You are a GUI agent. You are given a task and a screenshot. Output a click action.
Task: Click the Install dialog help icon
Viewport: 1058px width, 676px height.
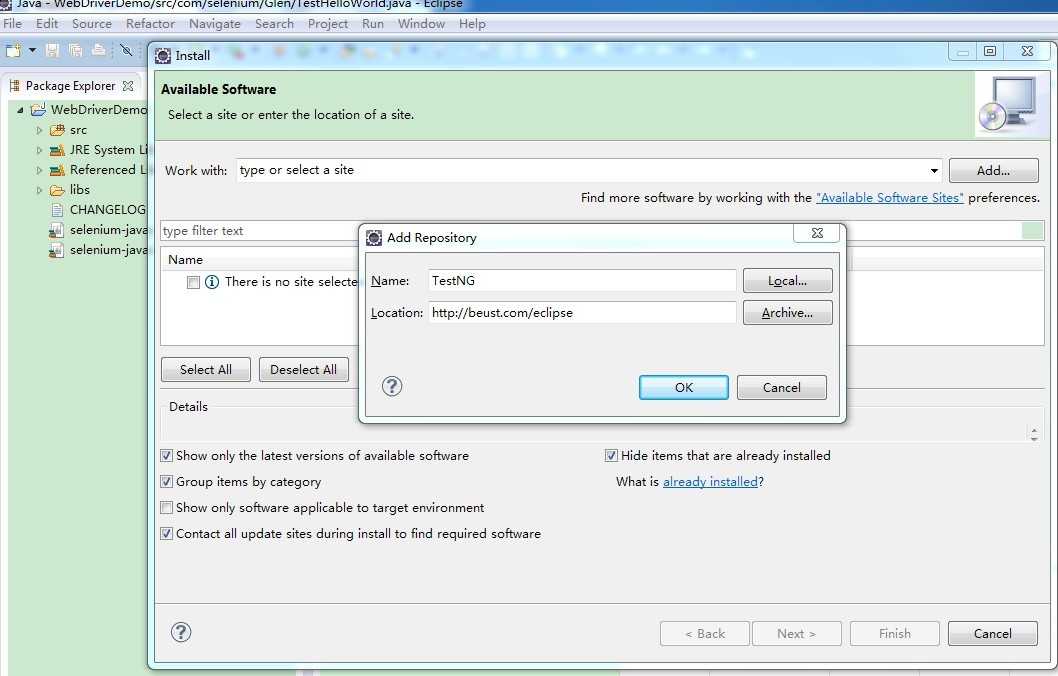[x=181, y=632]
